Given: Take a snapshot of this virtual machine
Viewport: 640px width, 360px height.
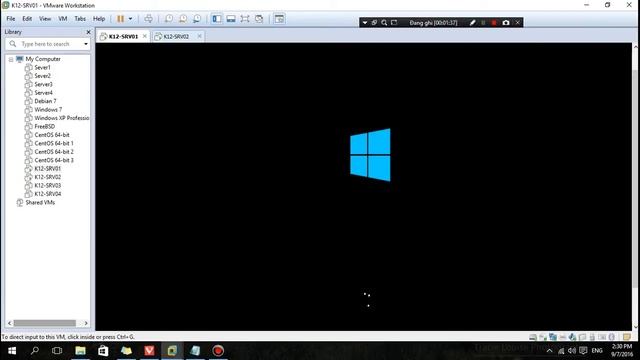Looking at the screenshot, I should click(169, 19).
